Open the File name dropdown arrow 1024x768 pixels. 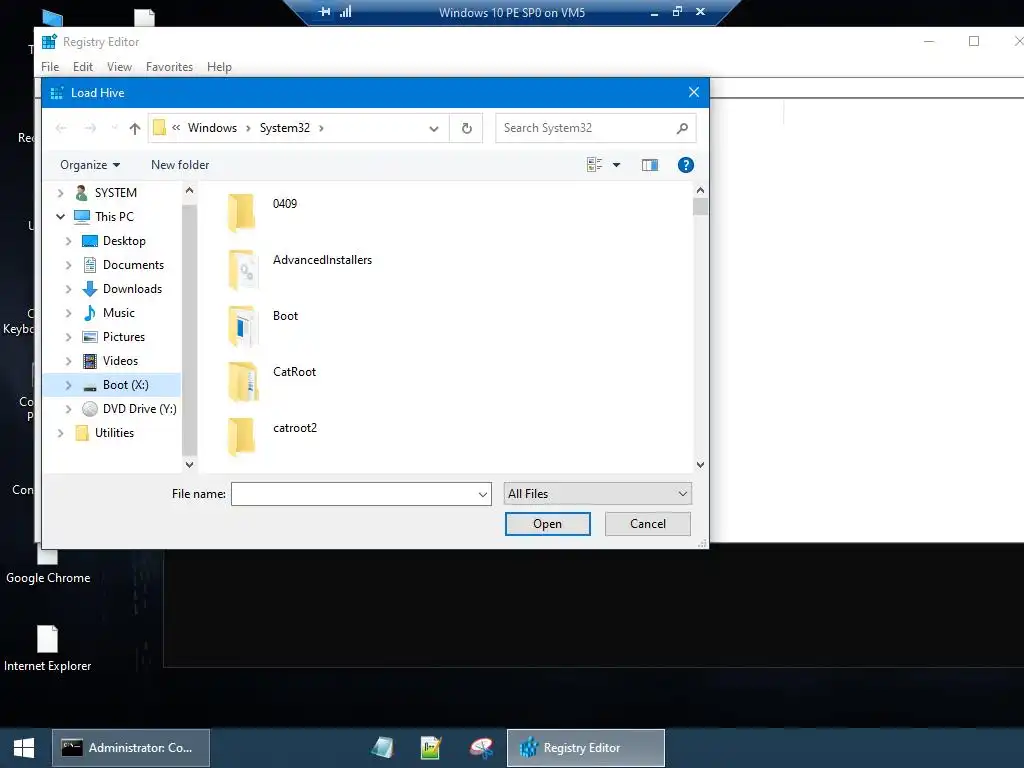483,494
